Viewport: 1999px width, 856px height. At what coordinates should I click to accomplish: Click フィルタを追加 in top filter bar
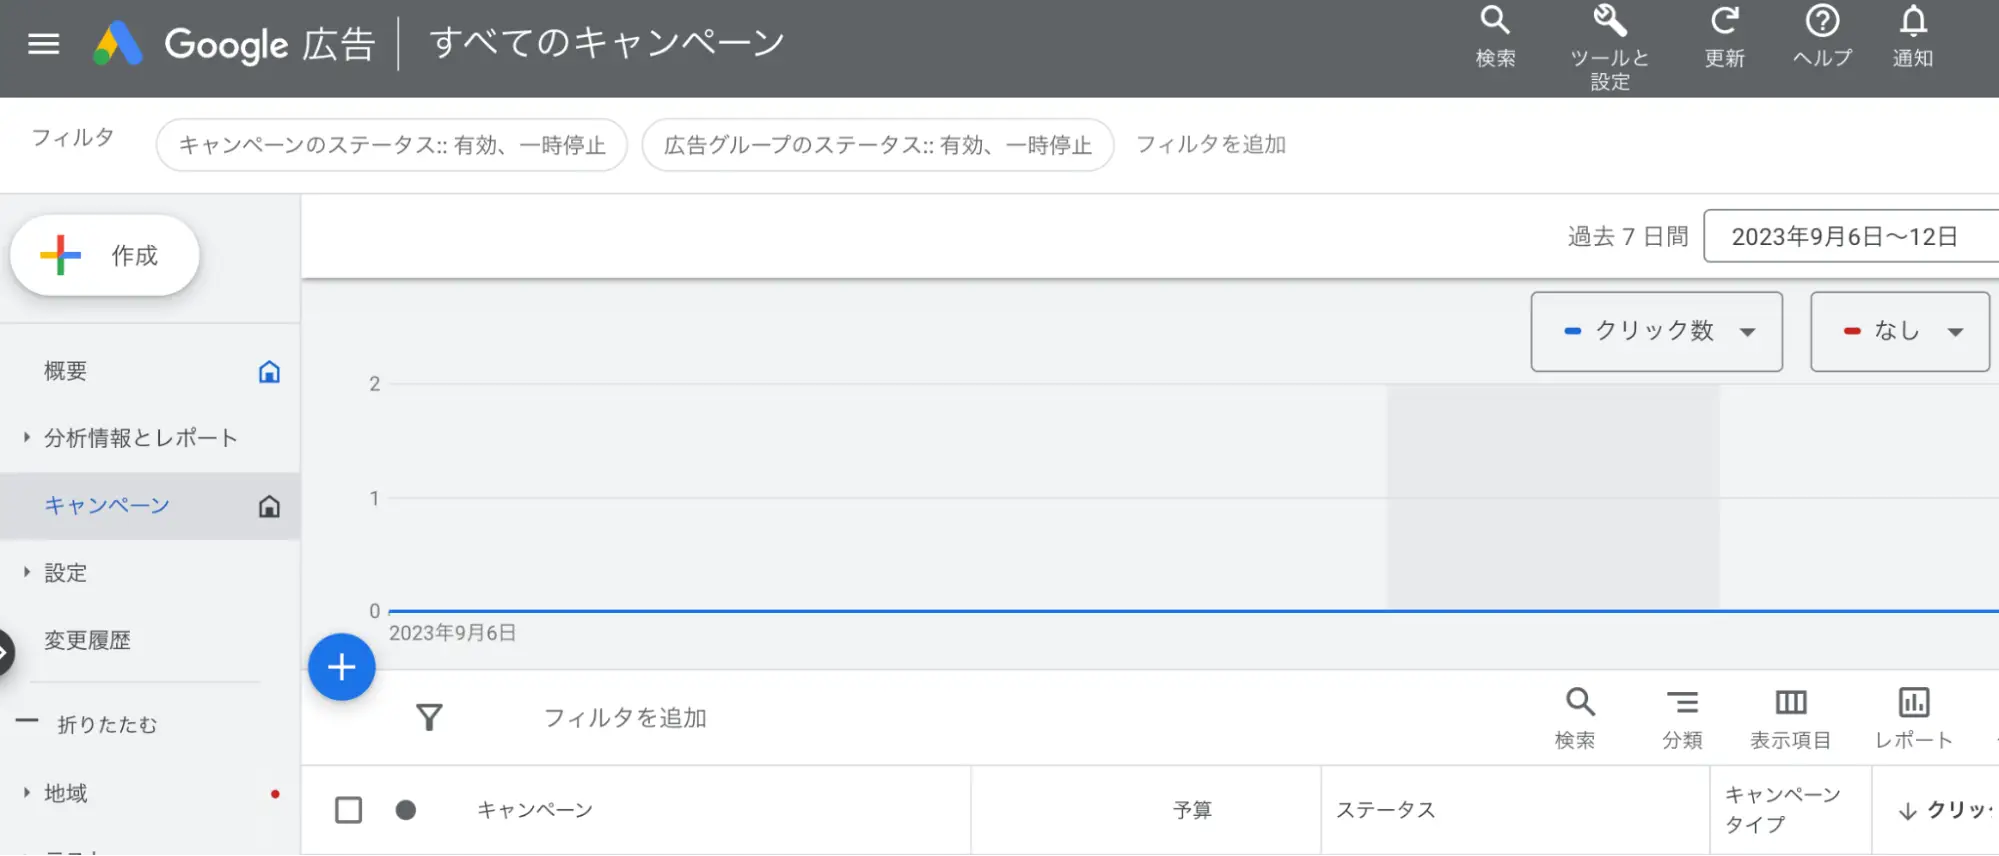tap(1210, 145)
